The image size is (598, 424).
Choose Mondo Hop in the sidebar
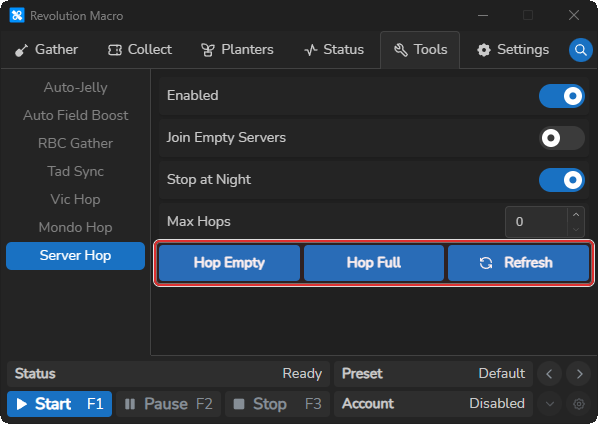pos(76,228)
